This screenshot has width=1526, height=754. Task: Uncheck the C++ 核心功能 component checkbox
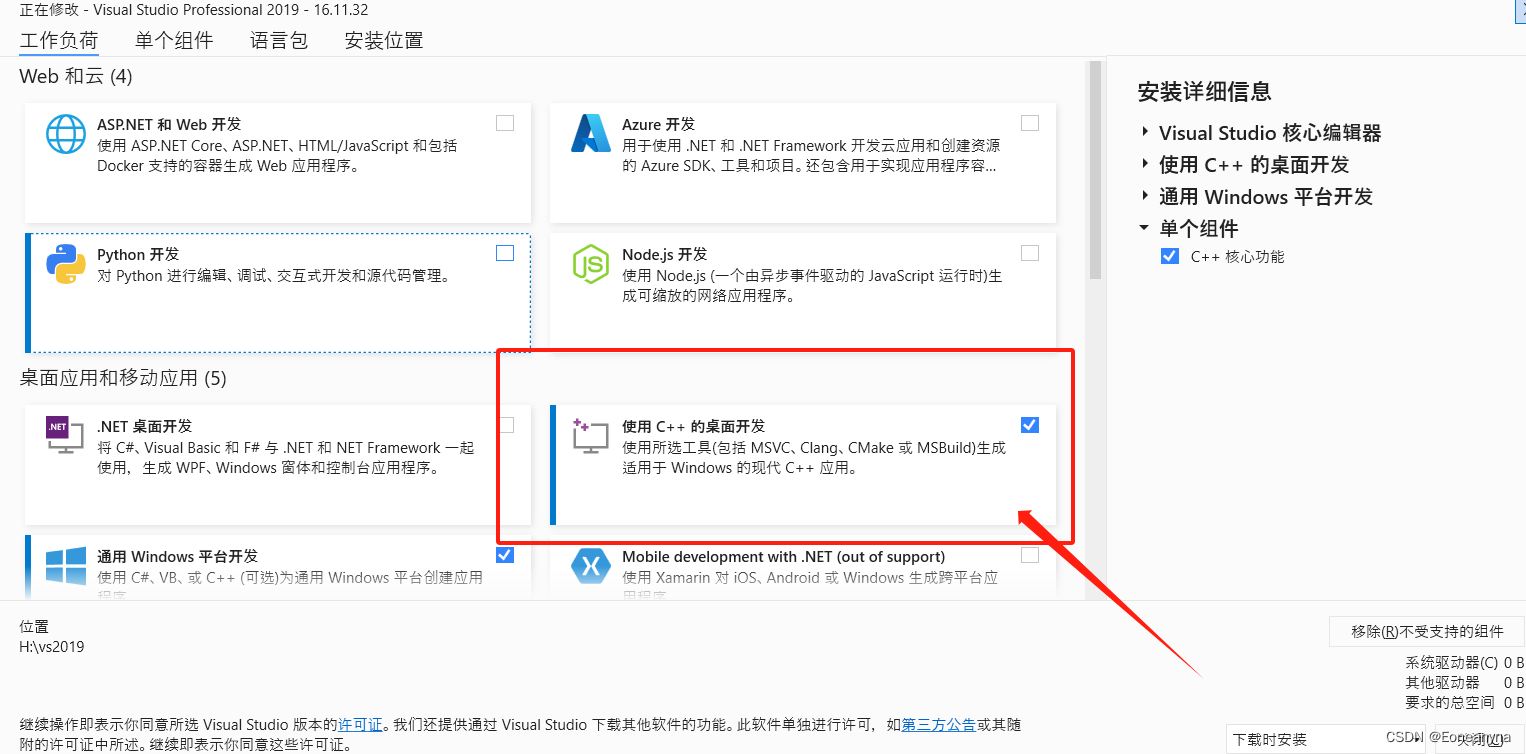click(1170, 256)
